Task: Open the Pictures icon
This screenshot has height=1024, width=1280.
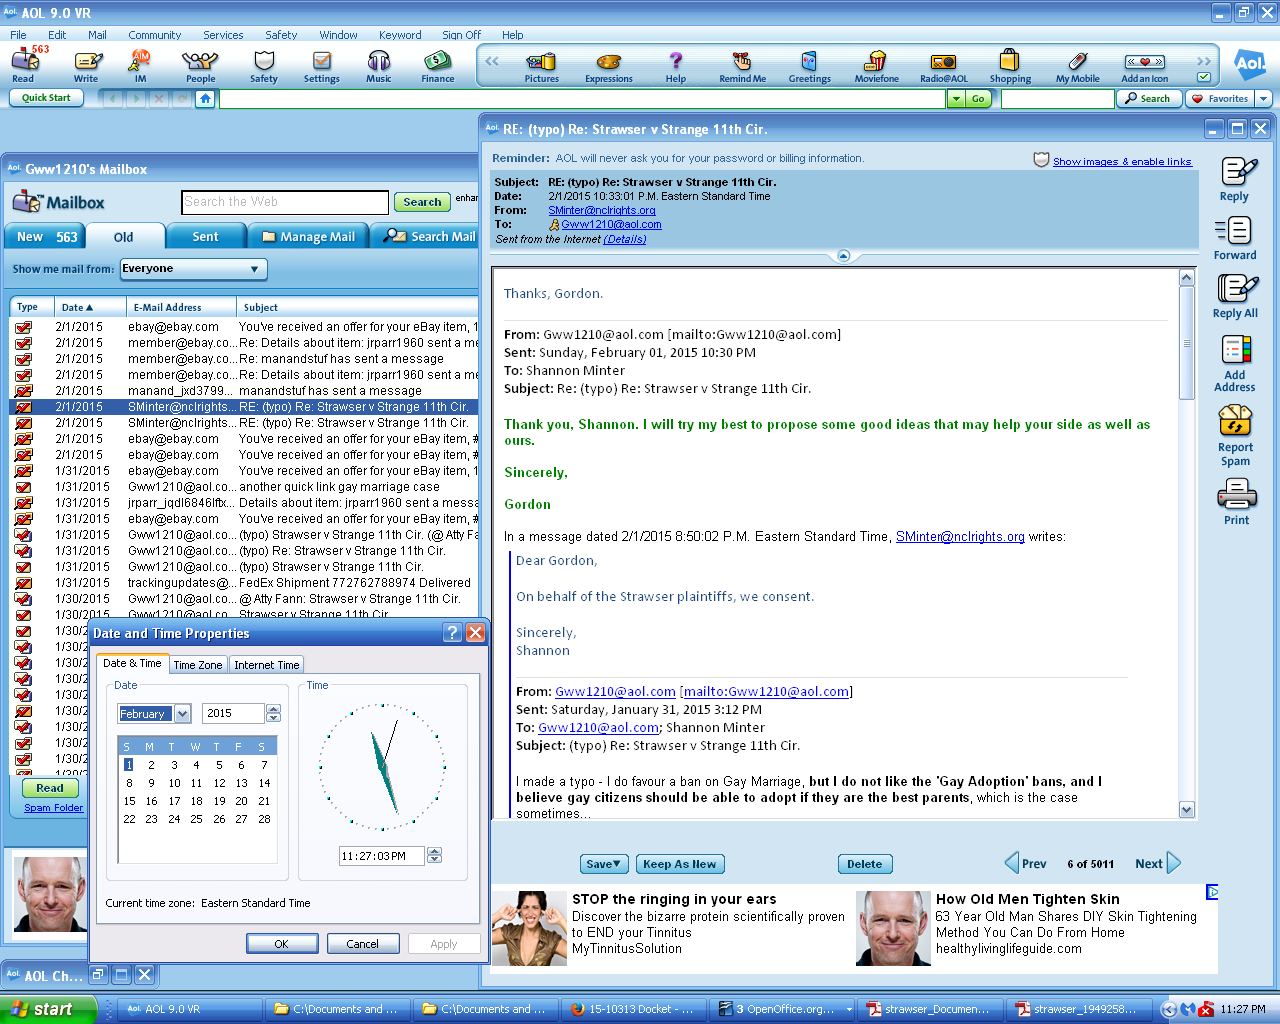Action: click(542, 67)
